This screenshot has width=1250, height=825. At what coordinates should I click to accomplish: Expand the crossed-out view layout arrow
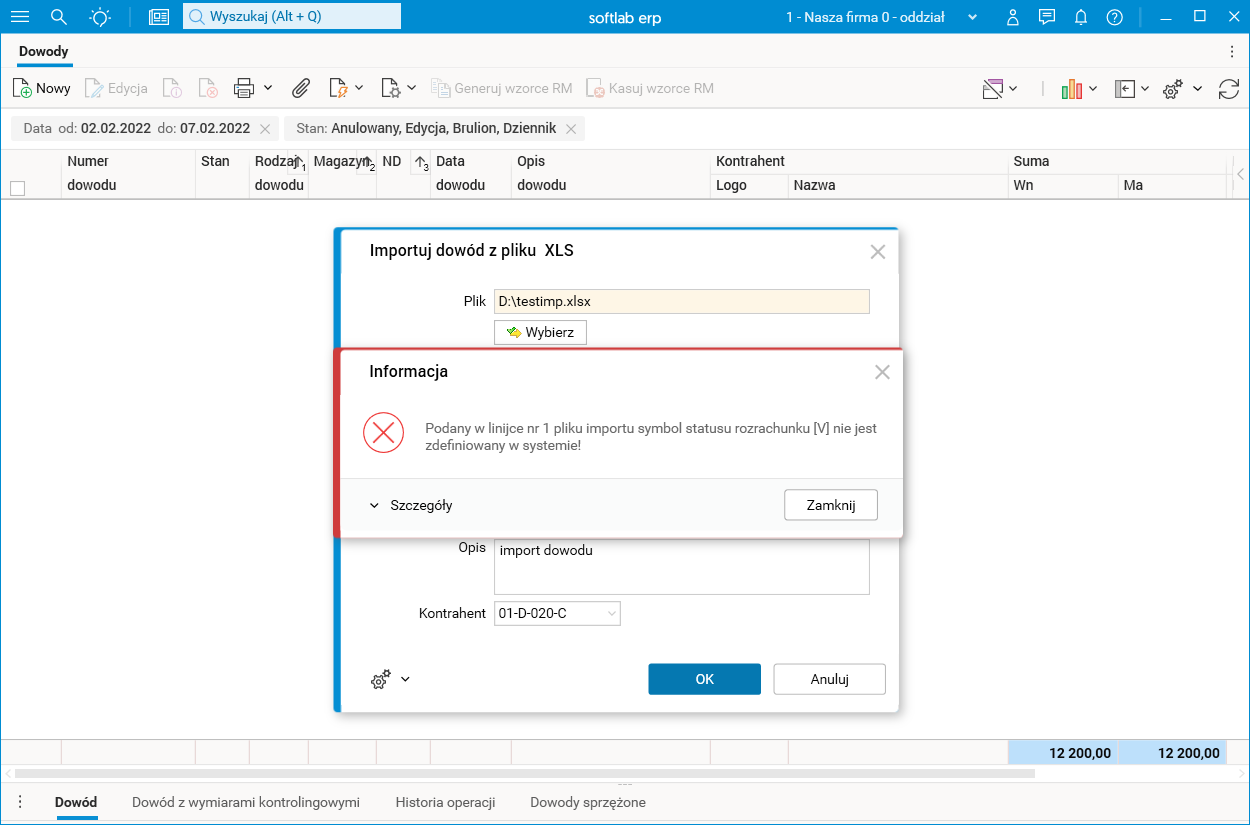1013,89
